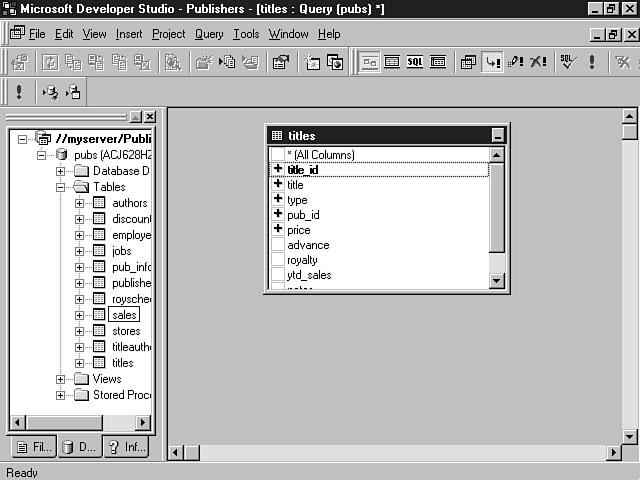Open the Query menu
640x480 pixels.
point(209,34)
